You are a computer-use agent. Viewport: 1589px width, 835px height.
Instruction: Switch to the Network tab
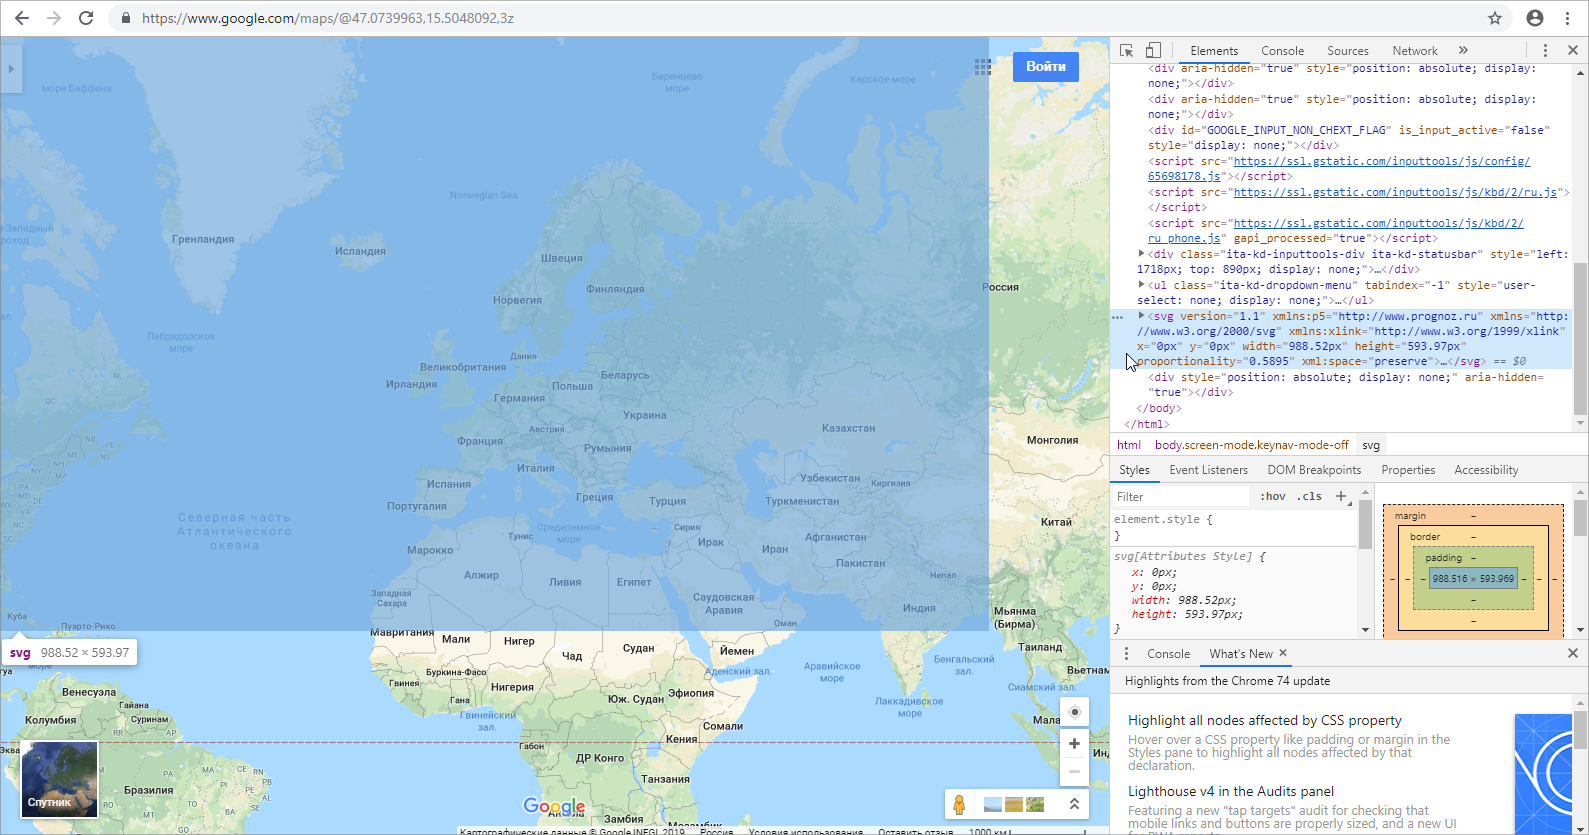point(1414,51)
